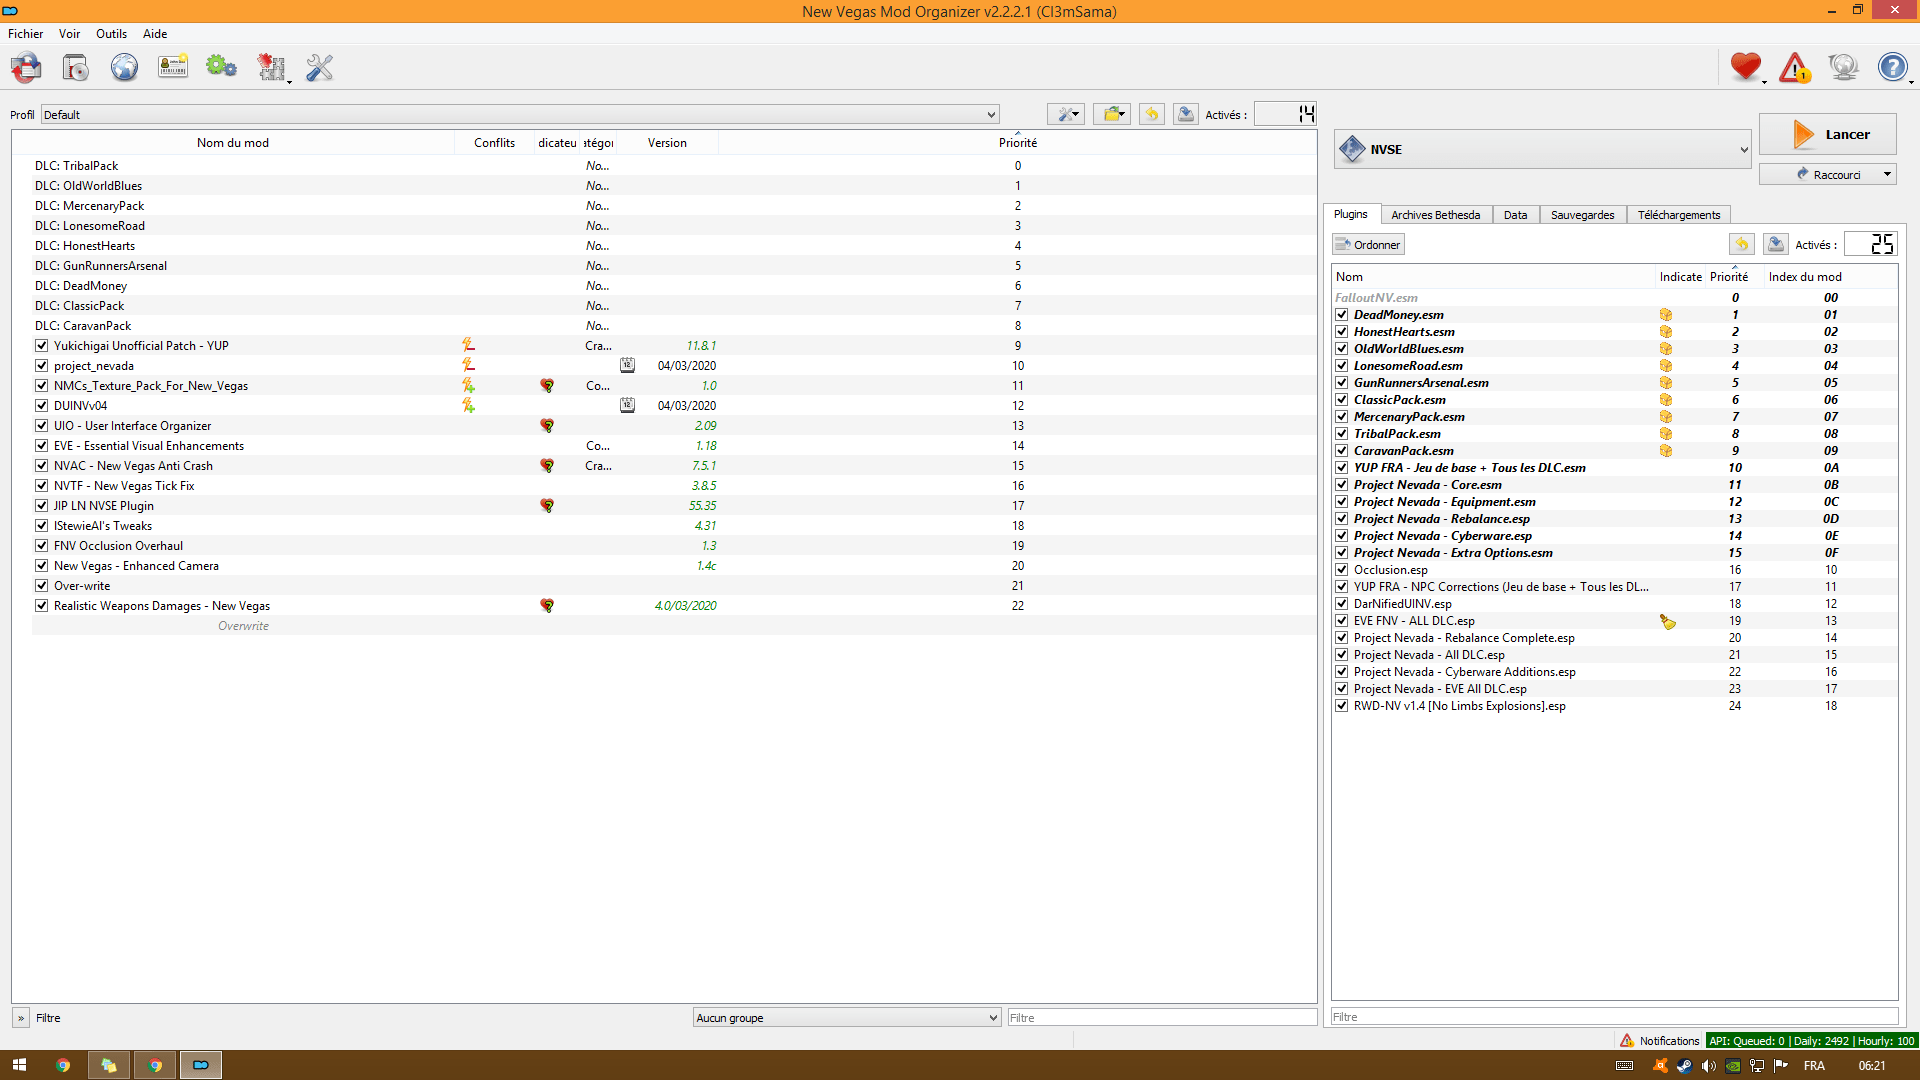The width and height of the screenshot is (1920, 1080).
Task: Open Settings wrench and screwdriver icon
Action: 319,68
